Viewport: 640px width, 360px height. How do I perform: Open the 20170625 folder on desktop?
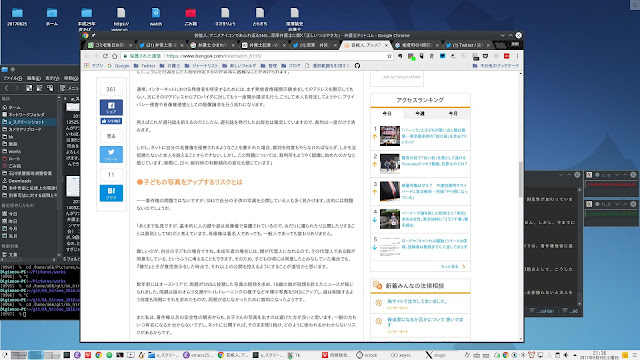point(17,17)
